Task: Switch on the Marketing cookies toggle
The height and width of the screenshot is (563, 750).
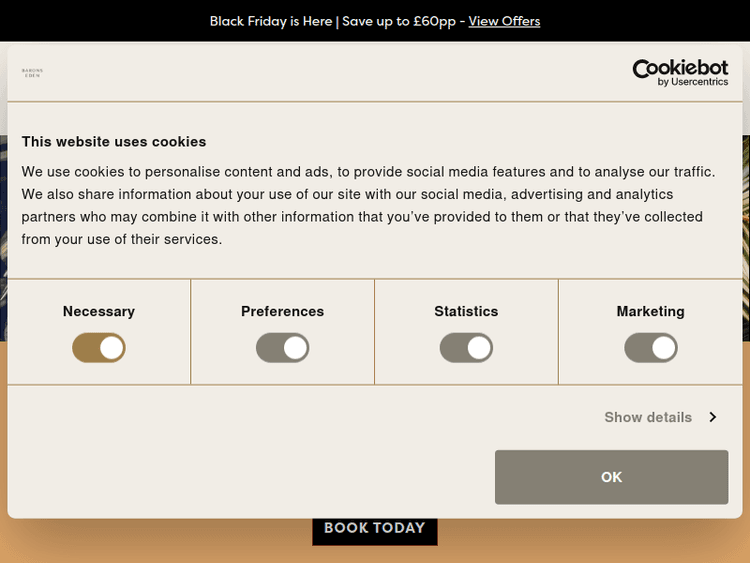Action: [x=650, y=348]
